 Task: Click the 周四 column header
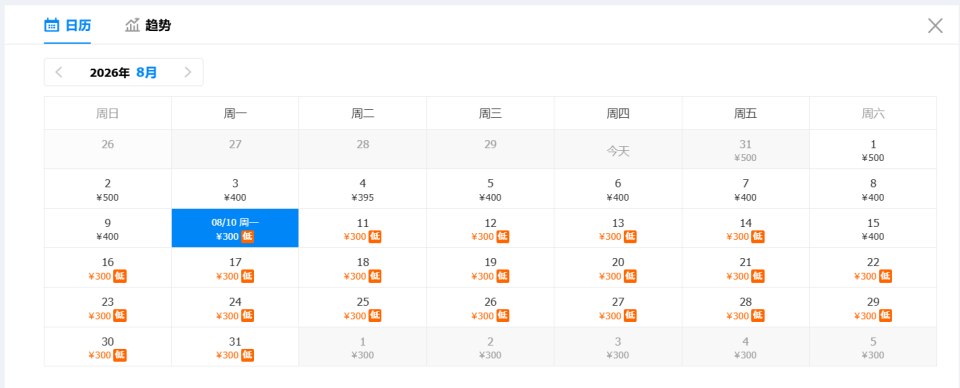pos(618,113)
